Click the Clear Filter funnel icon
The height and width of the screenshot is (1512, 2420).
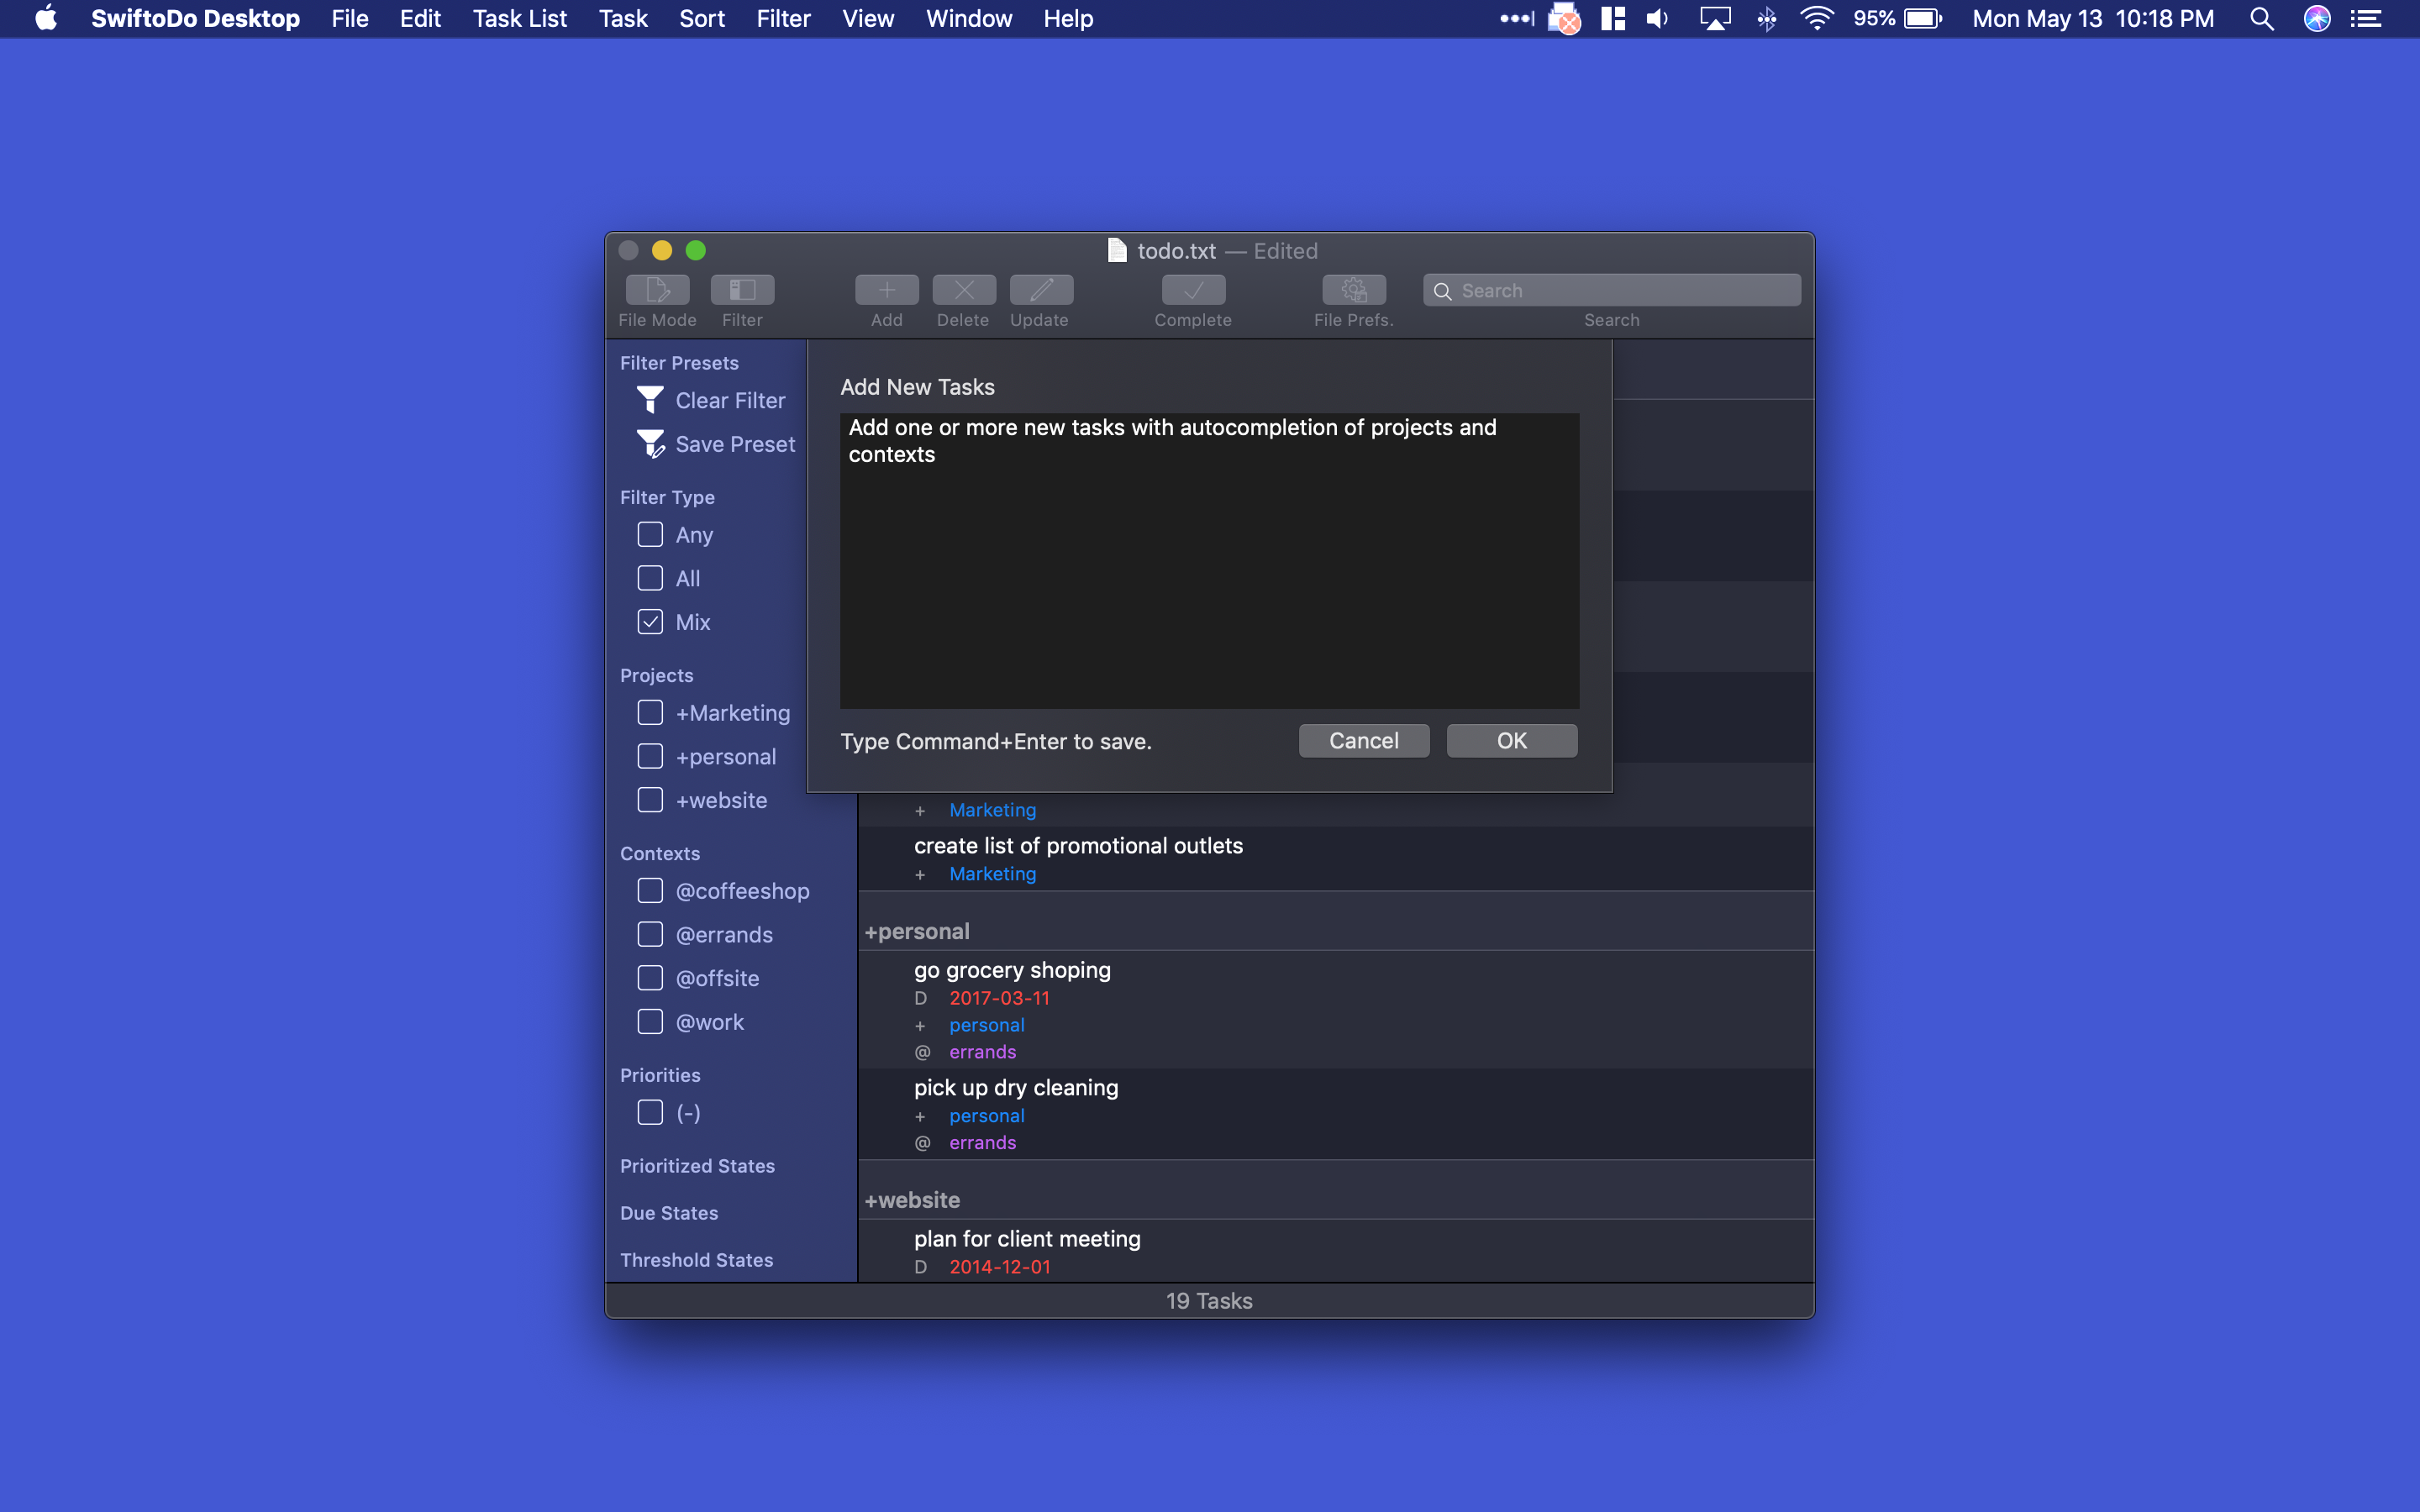click(650, 399)
